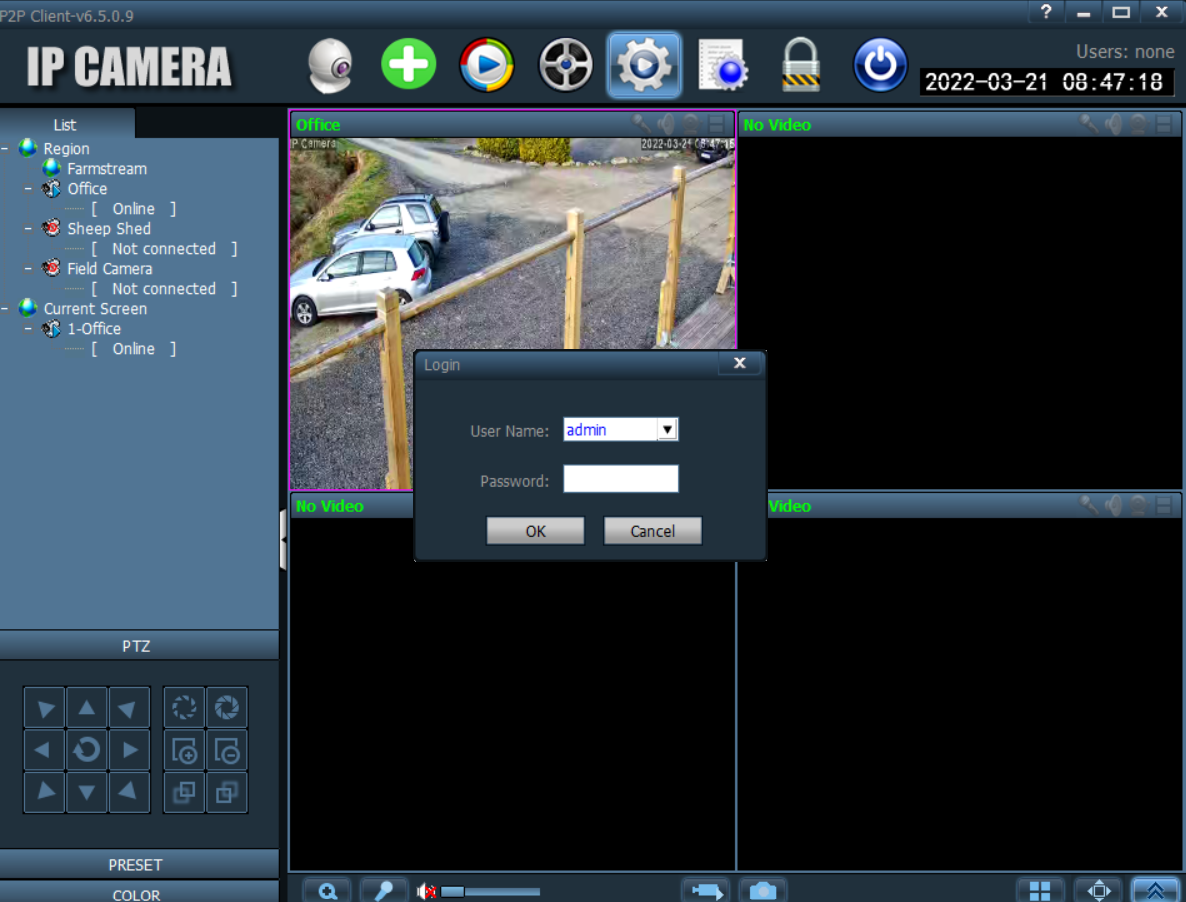Collapse the 1-Office tree node

point(28,329)
